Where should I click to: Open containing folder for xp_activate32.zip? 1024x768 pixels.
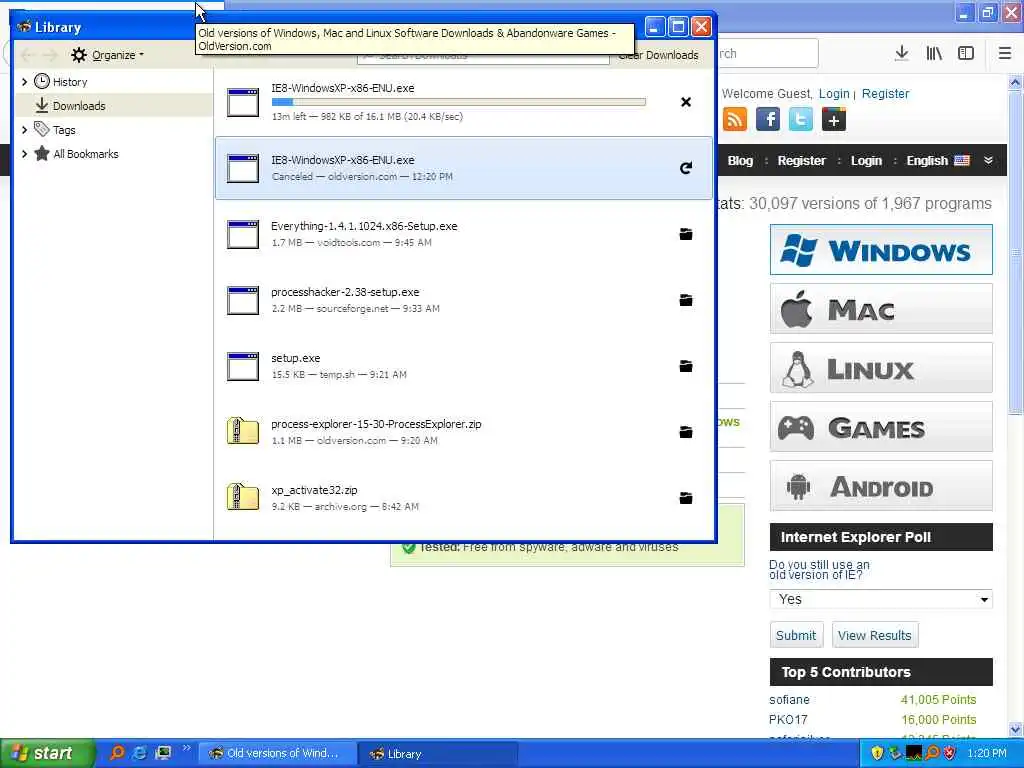pyautogui.click(x=686, y=498)
